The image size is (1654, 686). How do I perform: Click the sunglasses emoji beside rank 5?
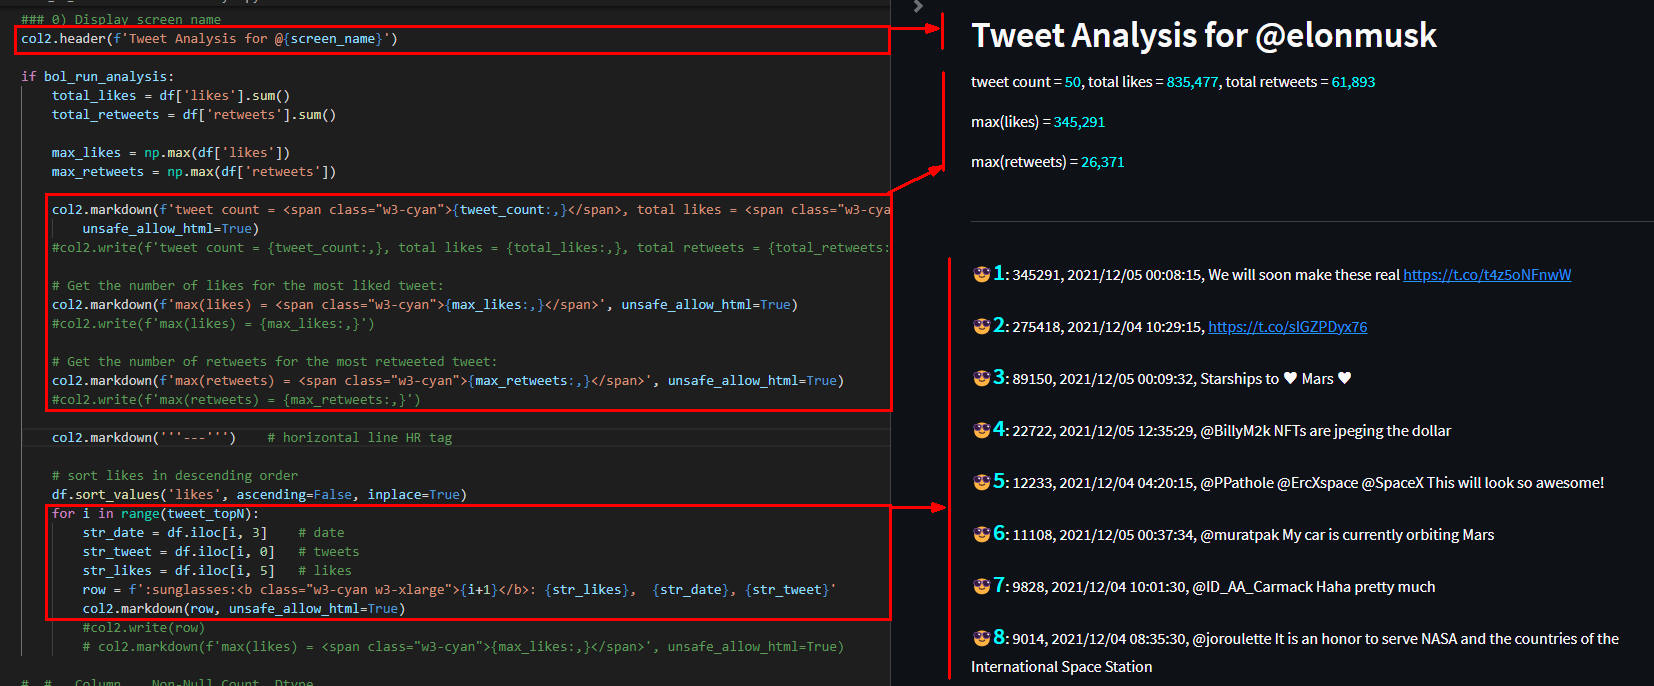coord(981,482)
